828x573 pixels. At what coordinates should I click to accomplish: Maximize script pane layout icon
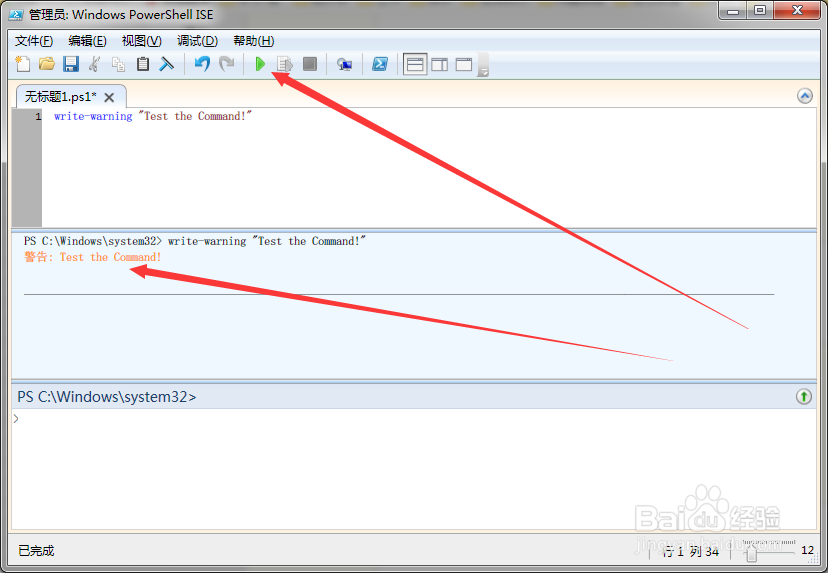pyautogui.click(x=464, y=64)
